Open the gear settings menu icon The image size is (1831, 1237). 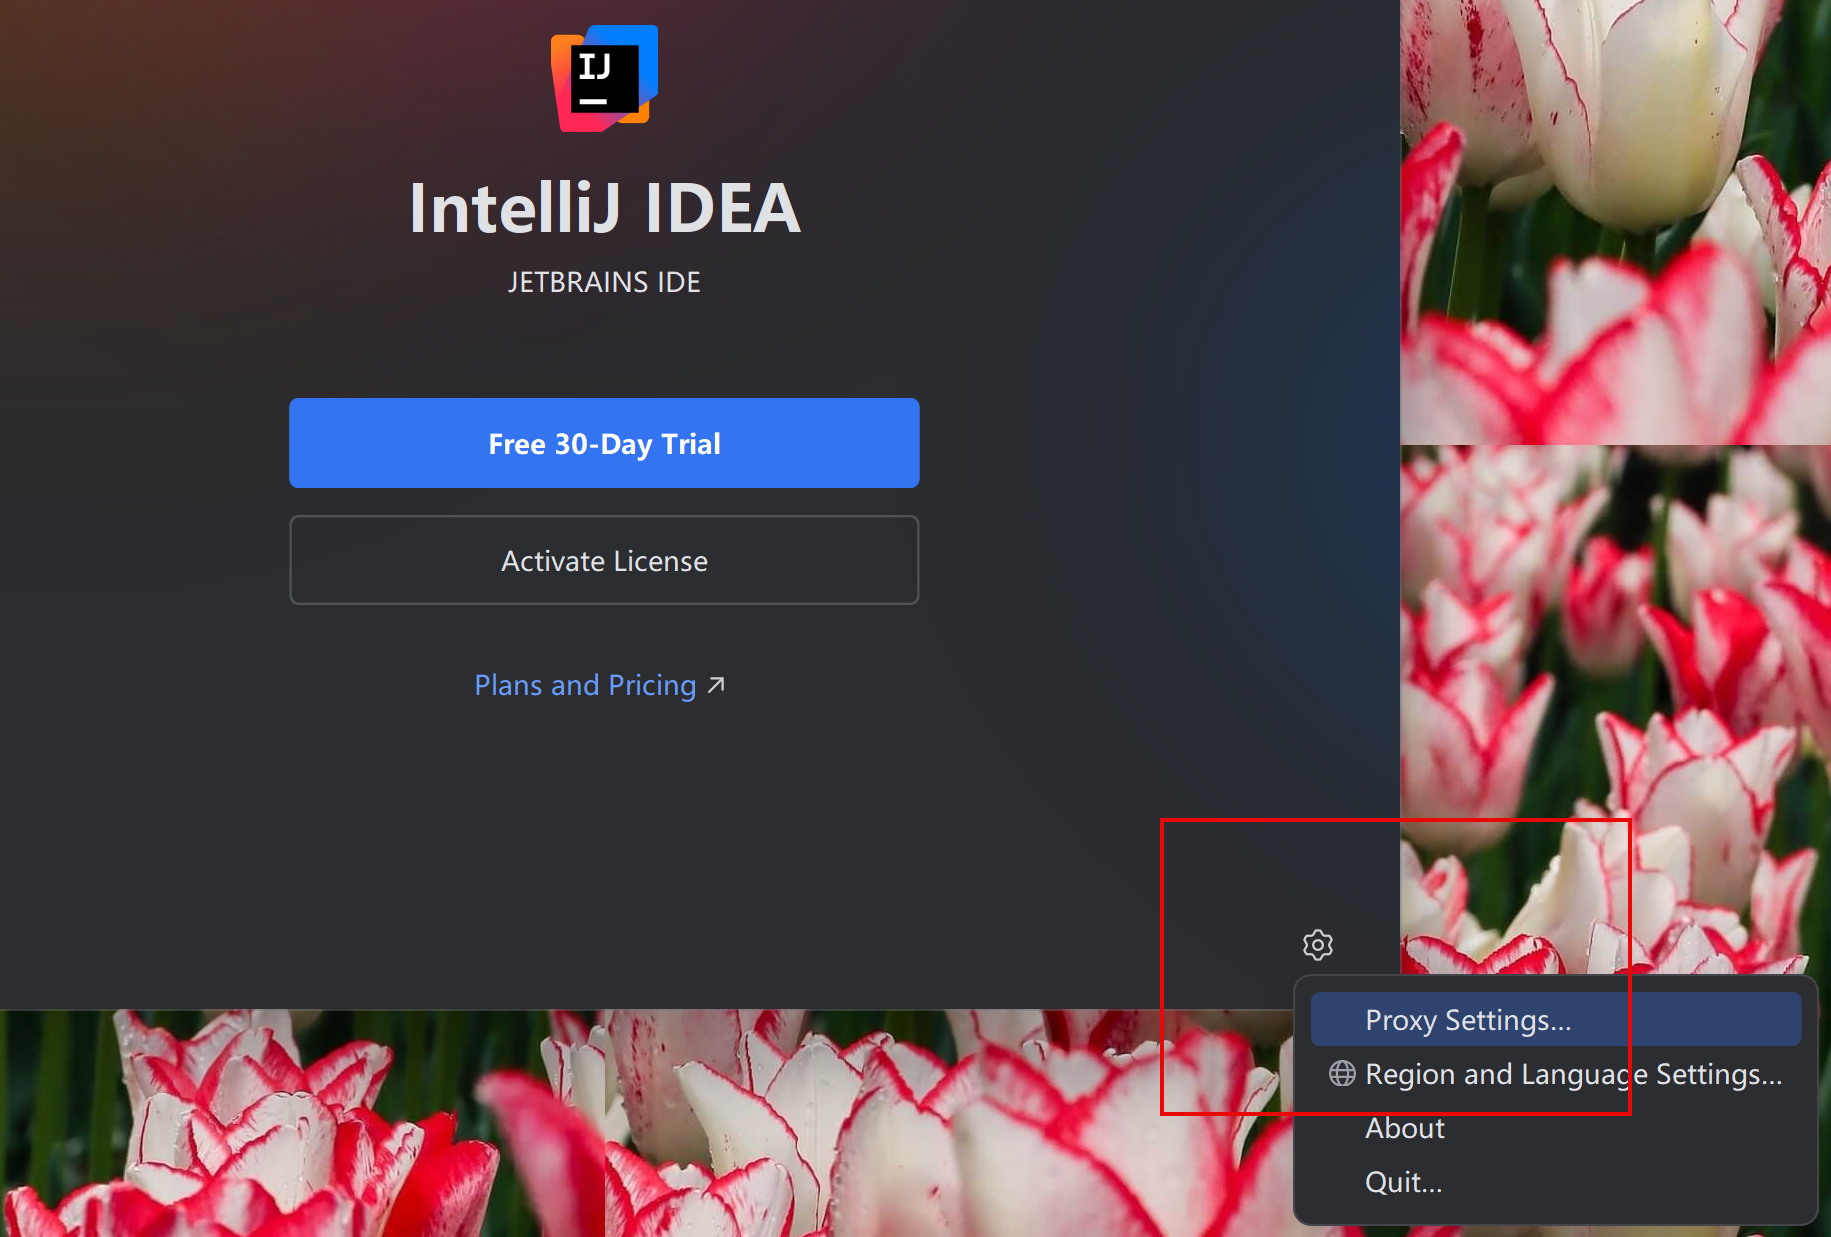(x=1318, y=945)
